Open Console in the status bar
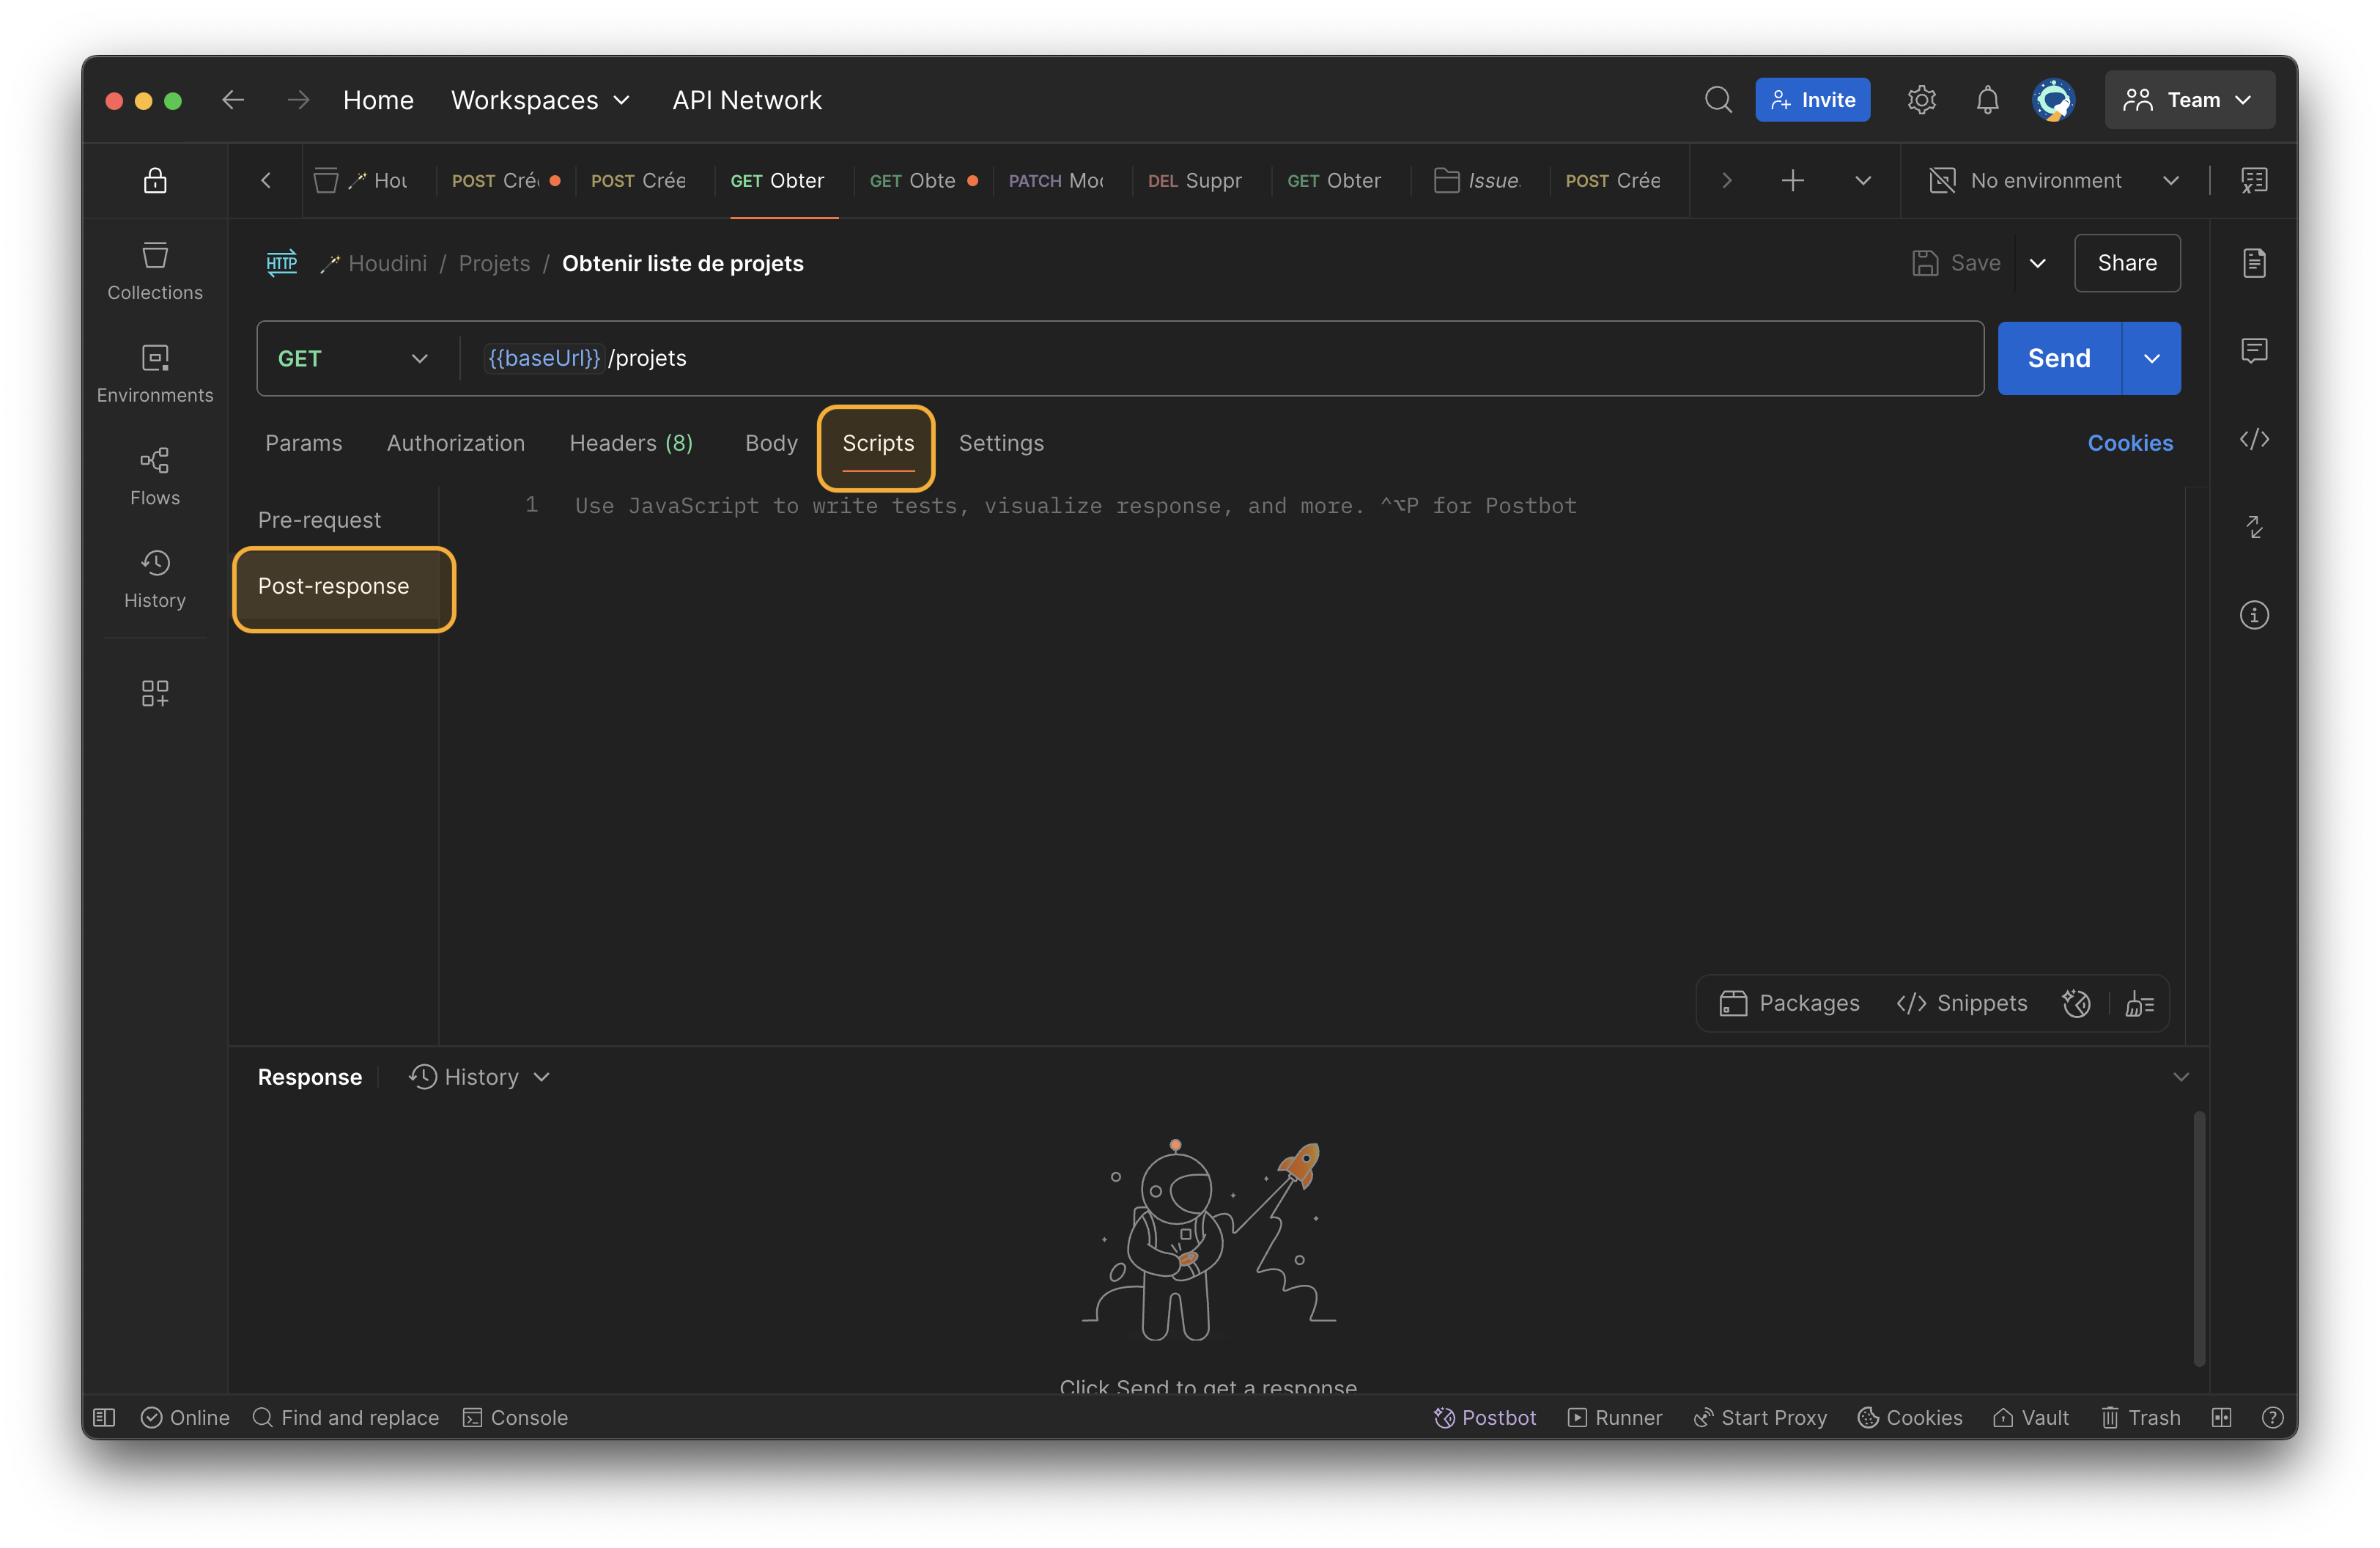The height and width of the screenshot is (1548, 2380). pyautogui.click(x=516, y=1417)
